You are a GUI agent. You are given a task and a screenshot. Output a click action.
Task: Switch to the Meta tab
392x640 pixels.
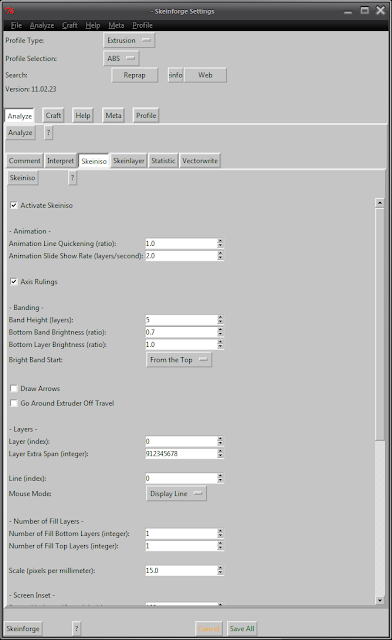click(x=113, y=116)
